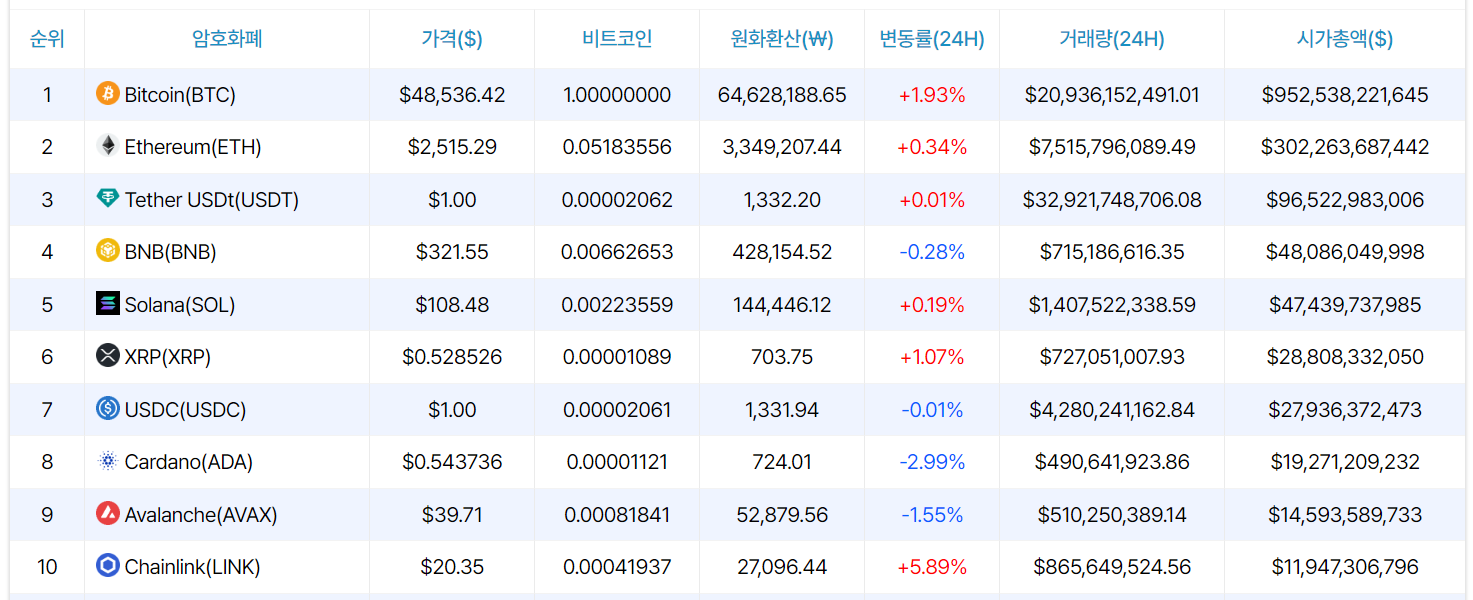Open the Tether USDt(USDT) coin link
This screenshot has height=600, width=1473.
[x=212, y=200]
